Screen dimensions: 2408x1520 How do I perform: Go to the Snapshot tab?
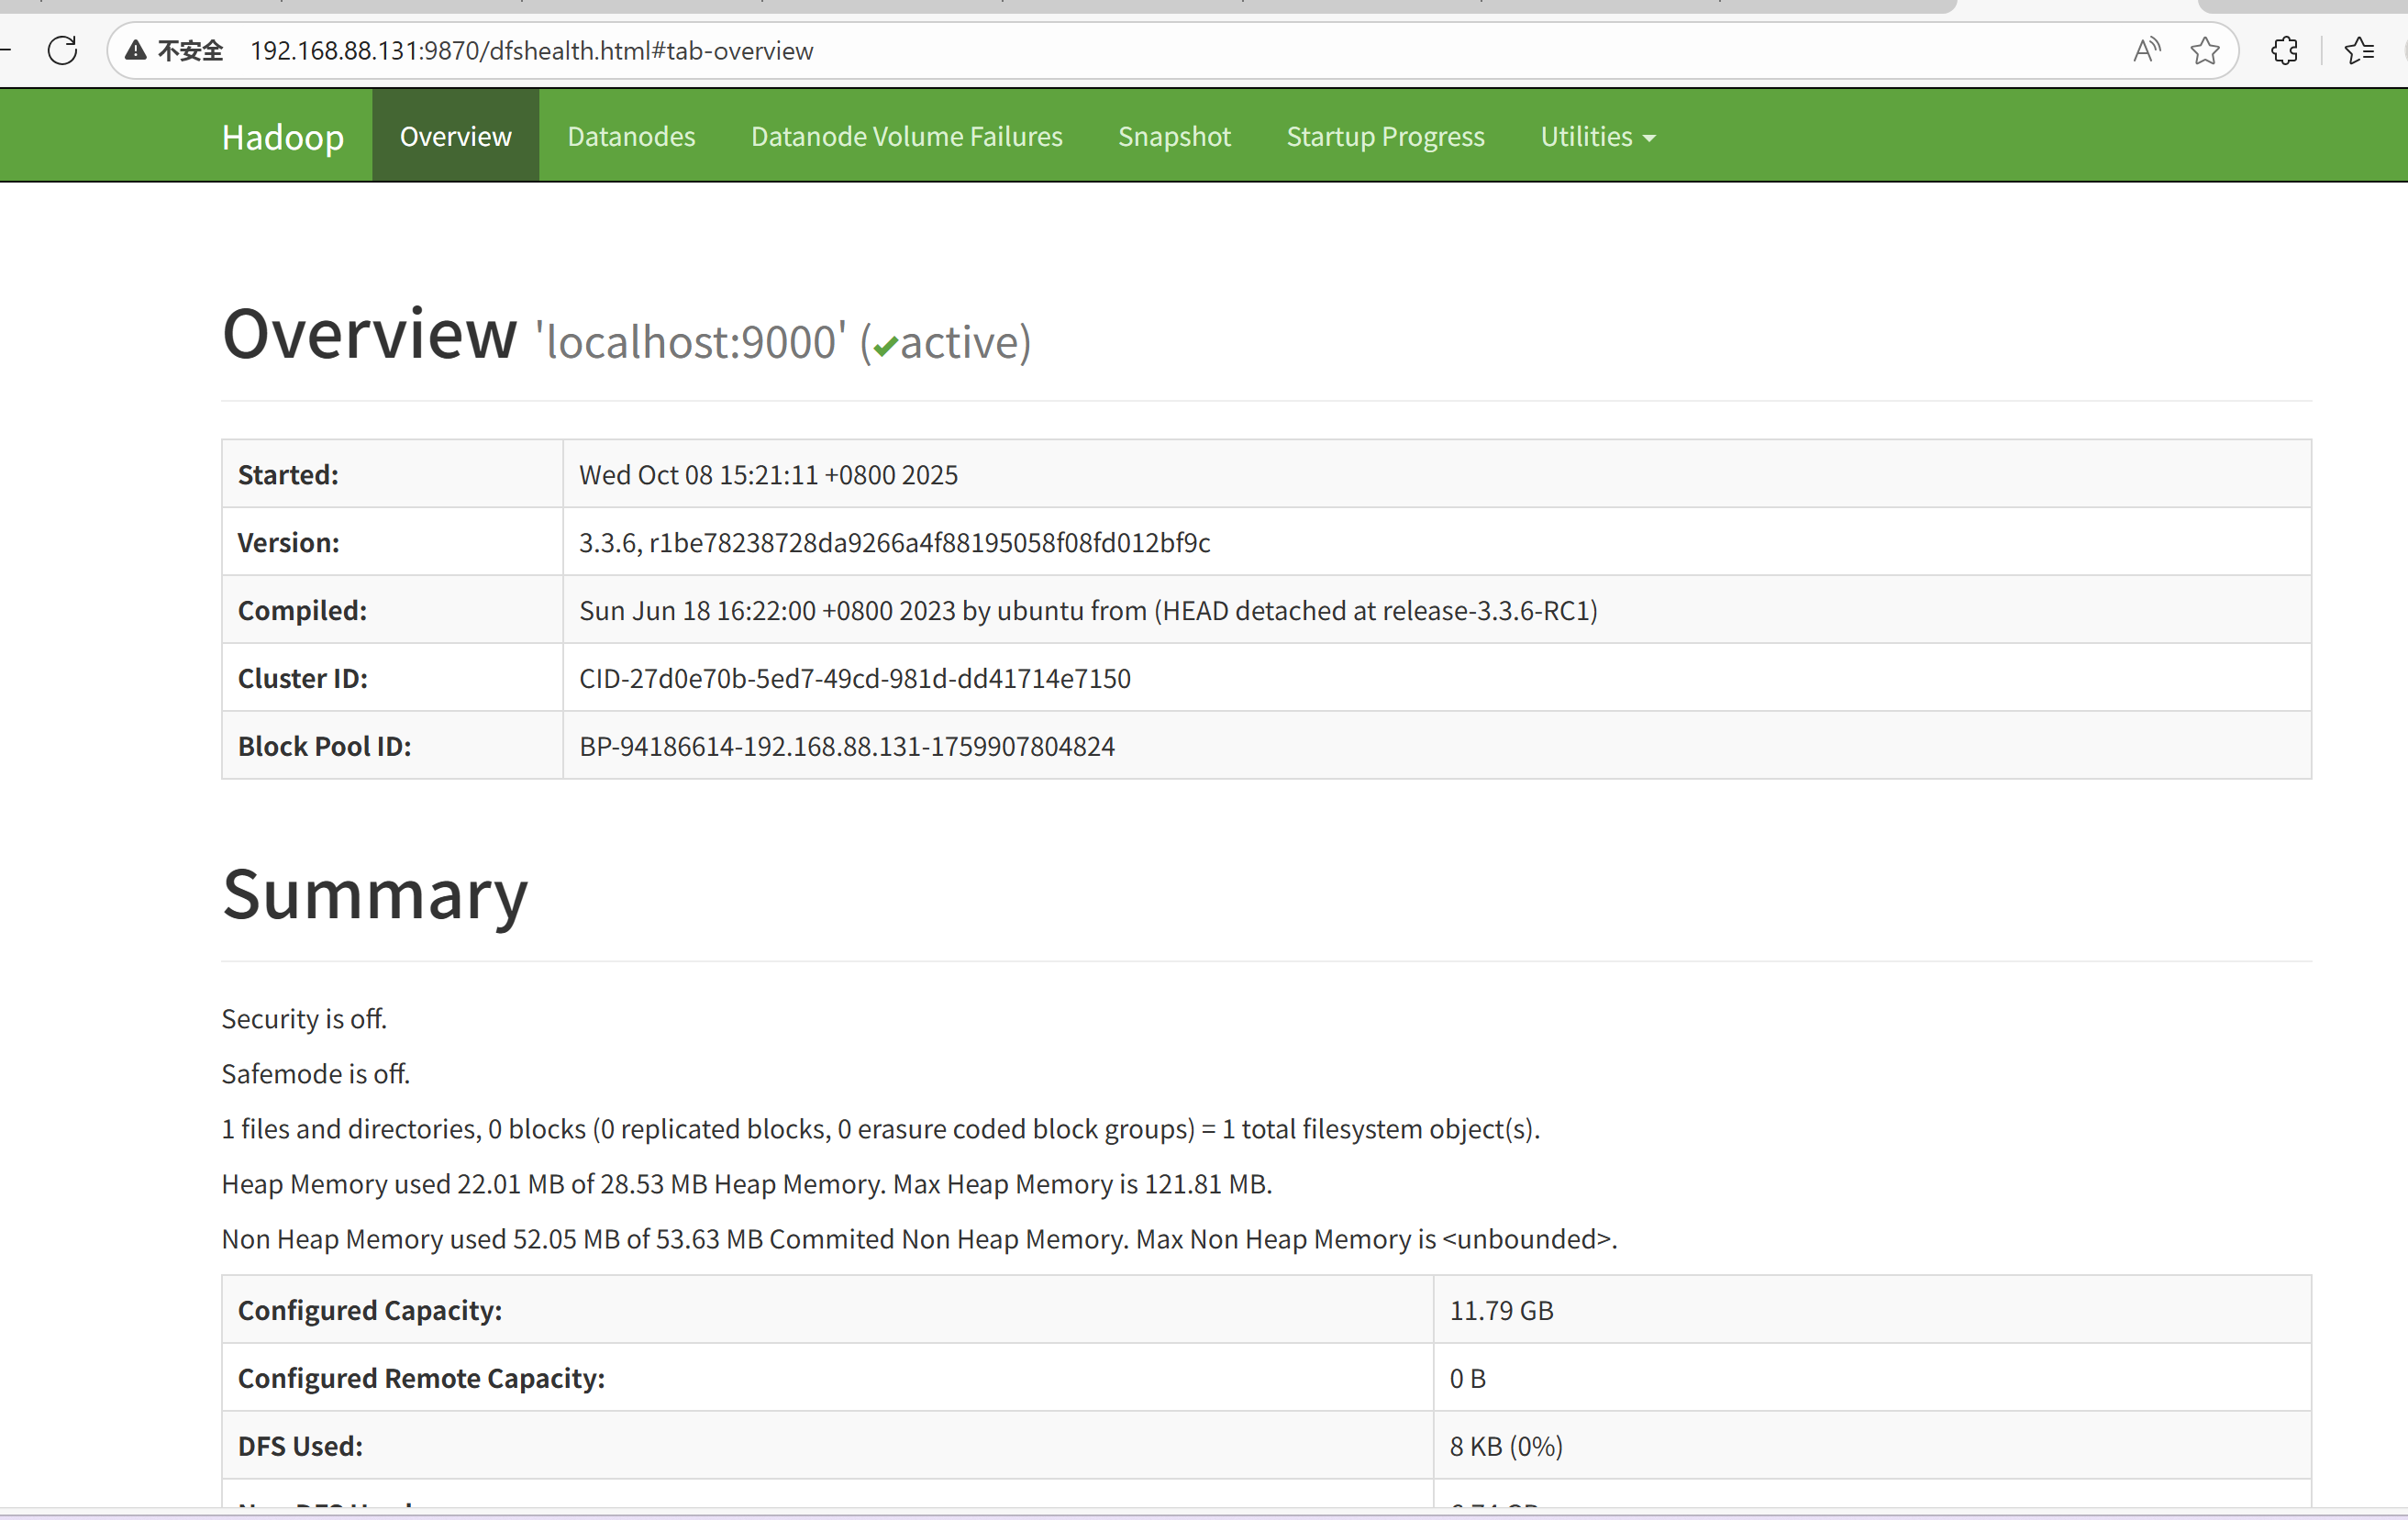[1174, 136]
